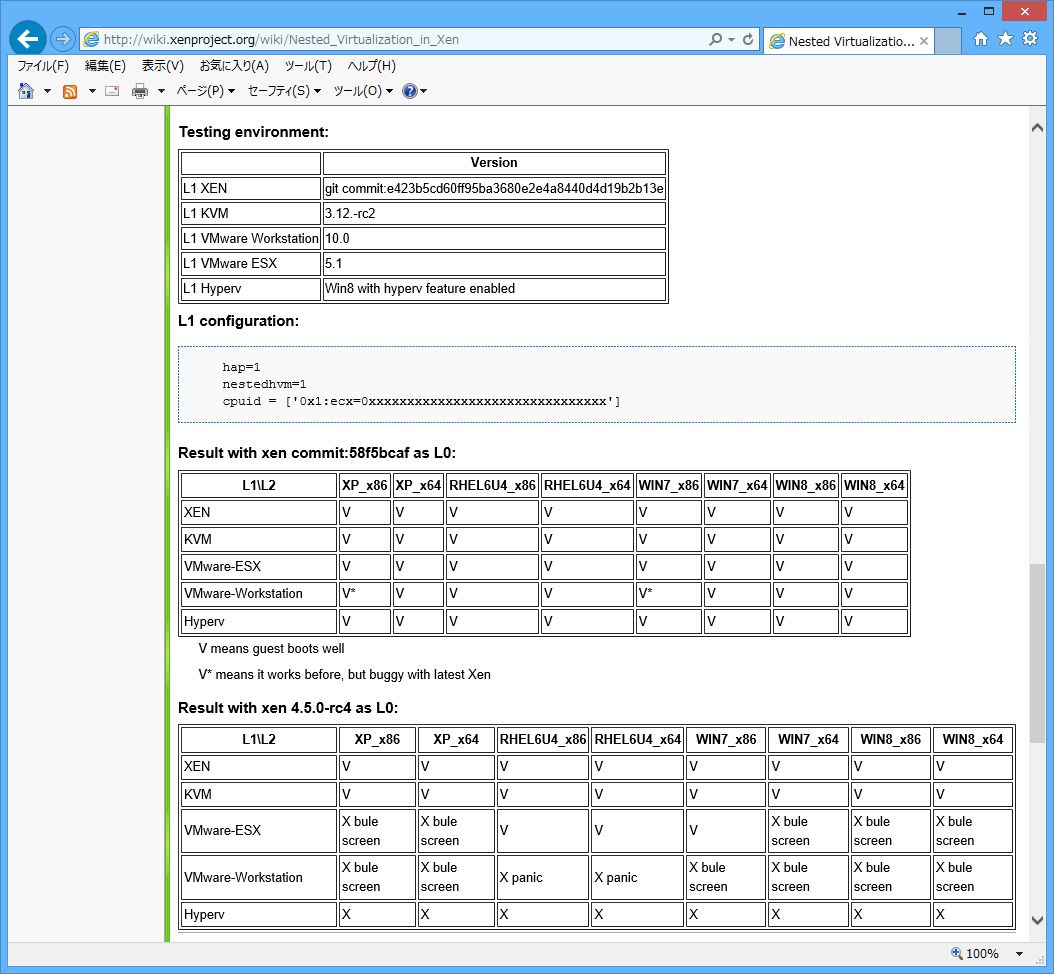Open the 表示(V) menu

163,66
